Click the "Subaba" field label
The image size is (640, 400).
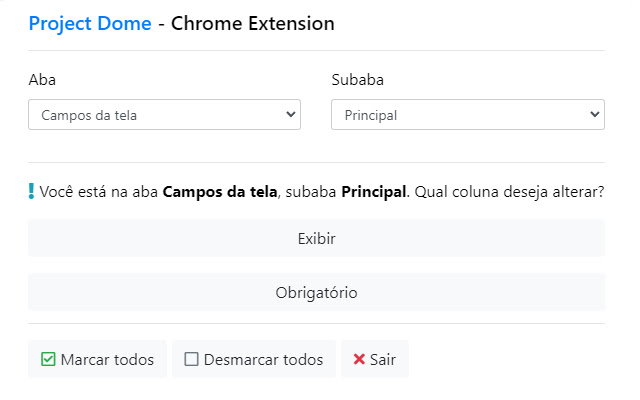357,80
